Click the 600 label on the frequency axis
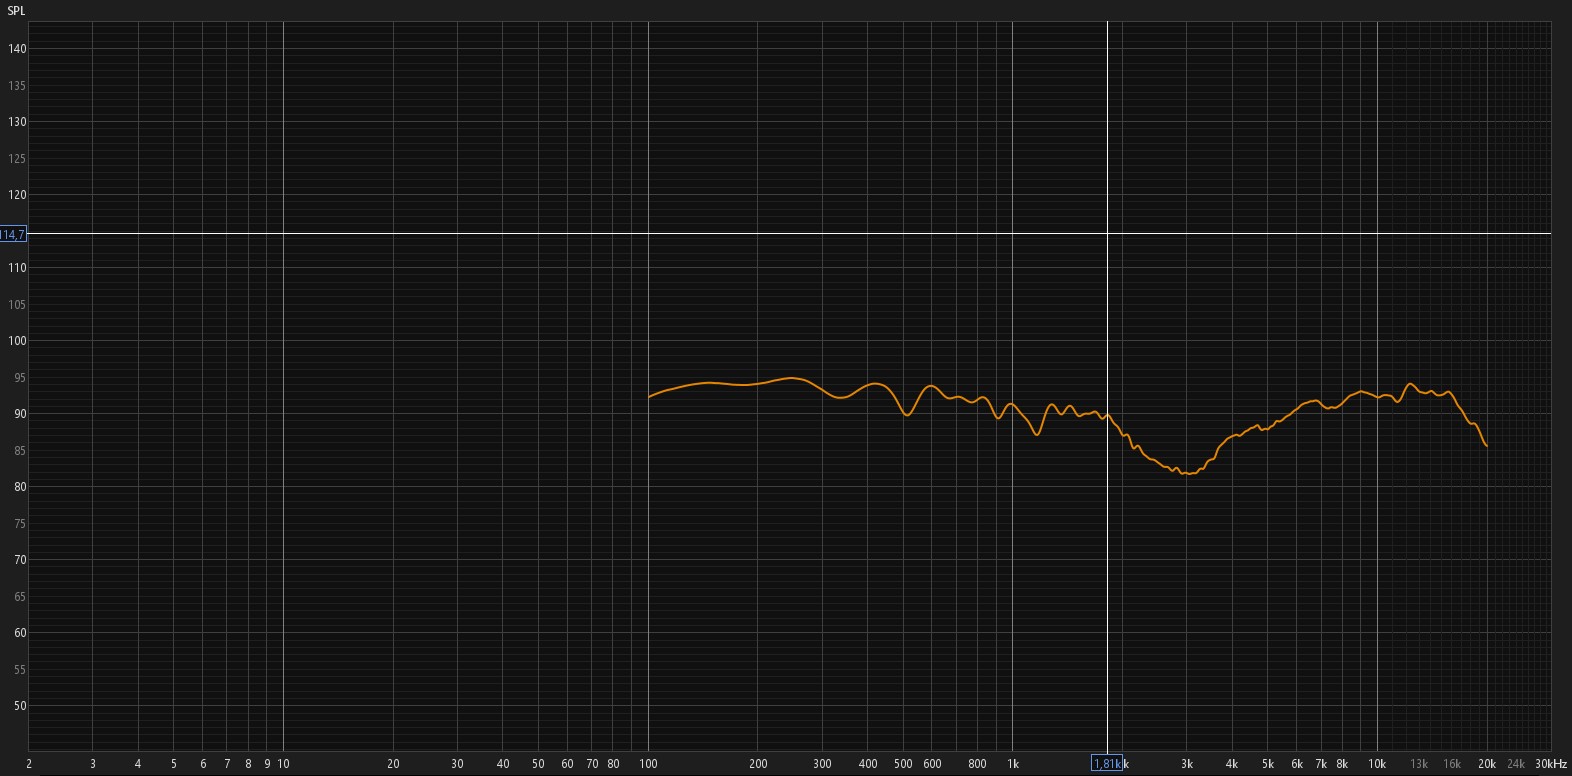 point(932,764)
